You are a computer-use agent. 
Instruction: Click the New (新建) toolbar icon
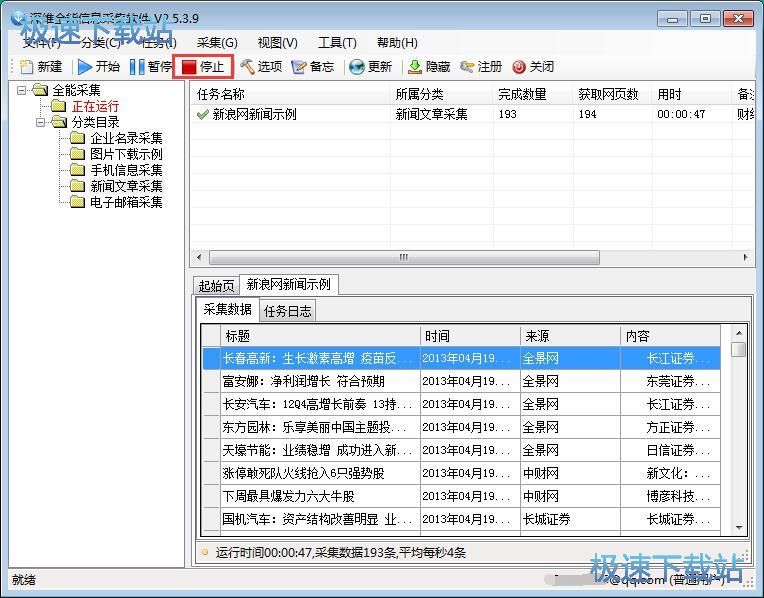click(27, 67)
